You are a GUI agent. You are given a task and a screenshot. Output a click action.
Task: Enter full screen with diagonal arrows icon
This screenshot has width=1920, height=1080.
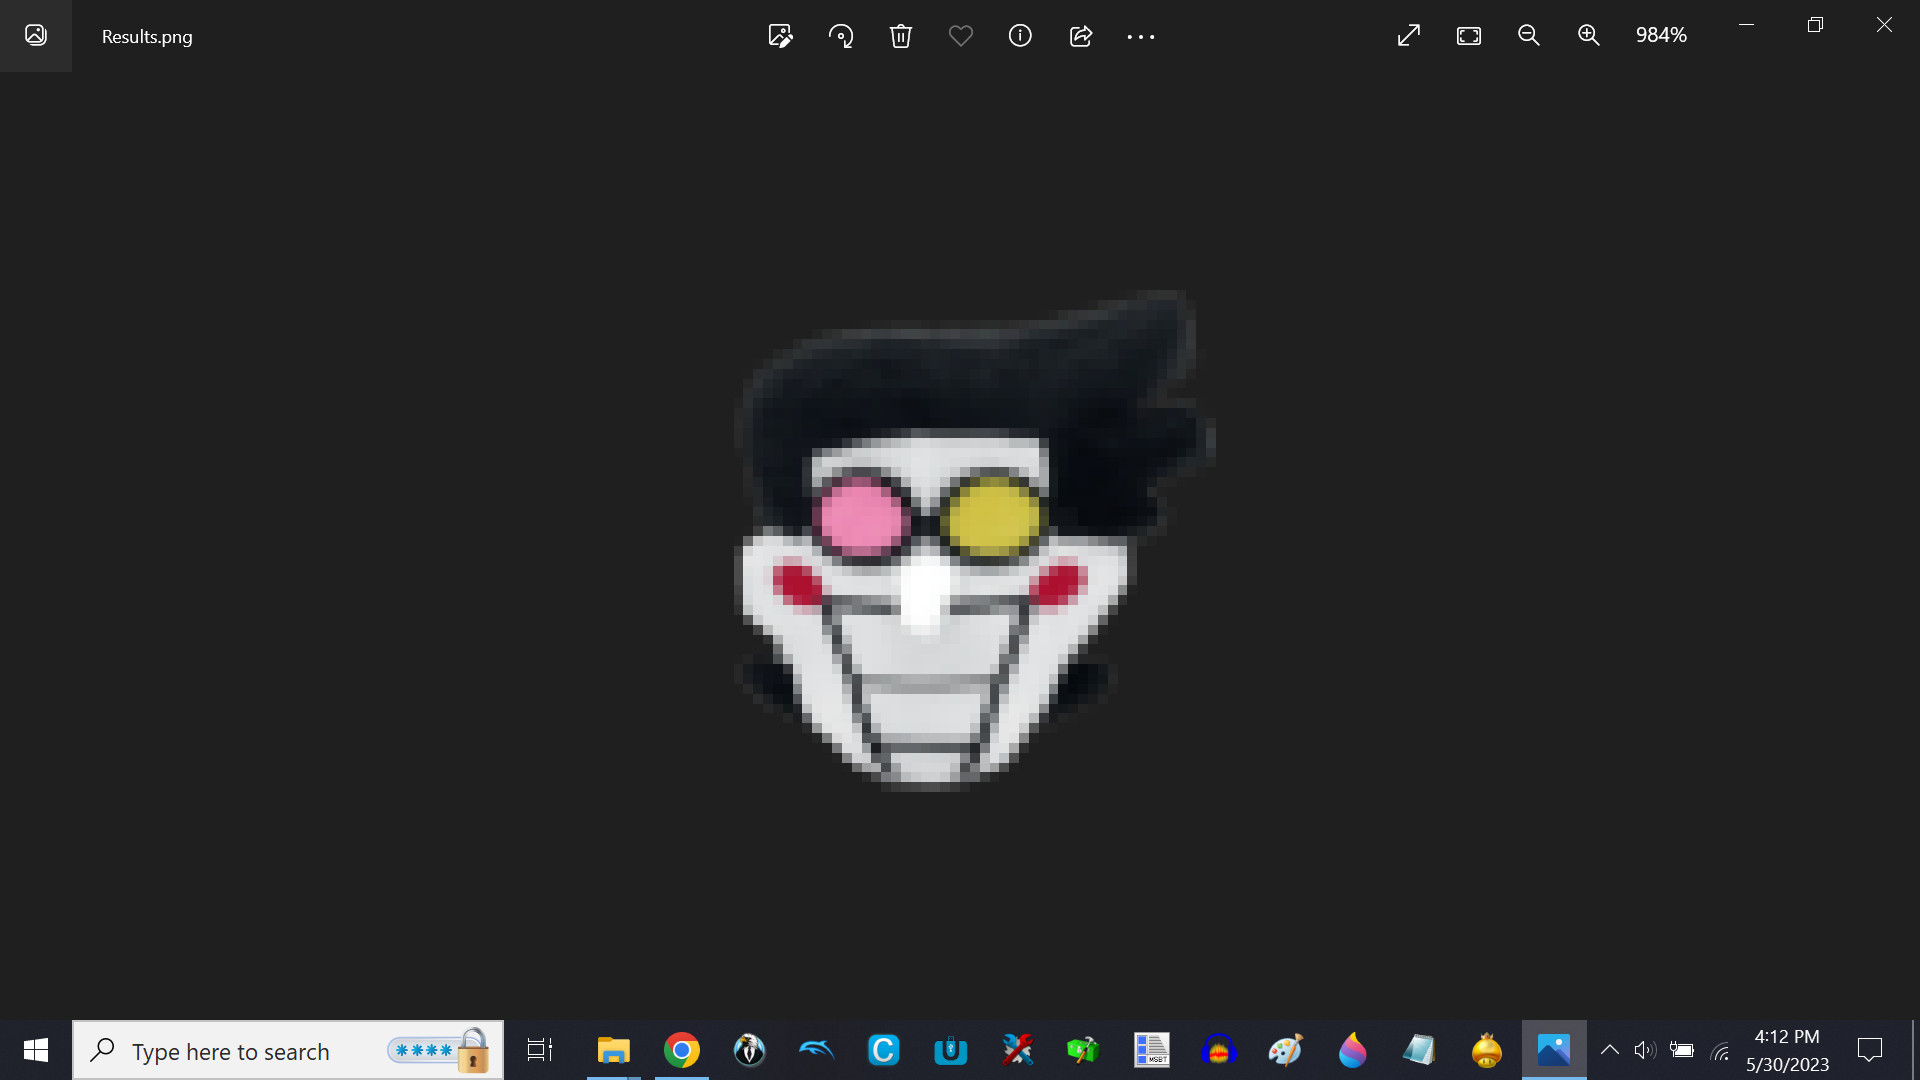coord(1409,36)
